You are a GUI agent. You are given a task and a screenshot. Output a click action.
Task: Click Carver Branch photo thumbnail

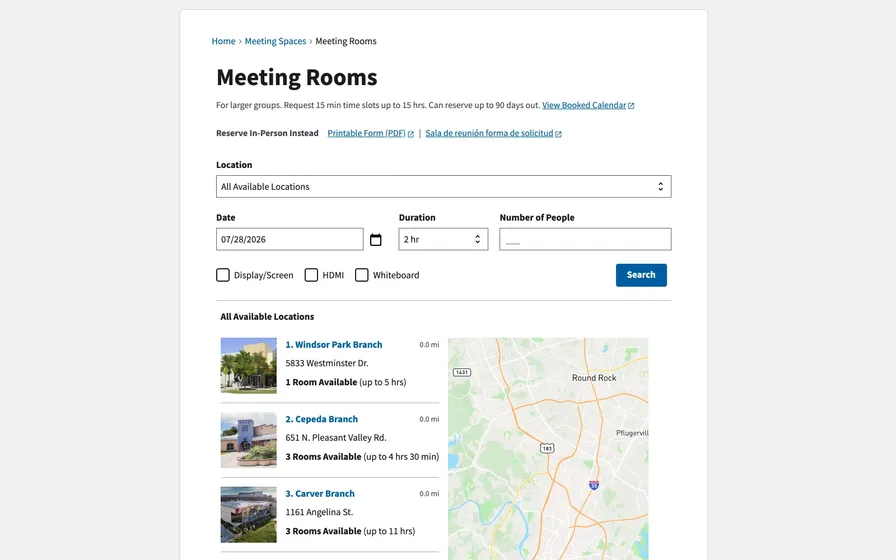(x=249, y=514)
